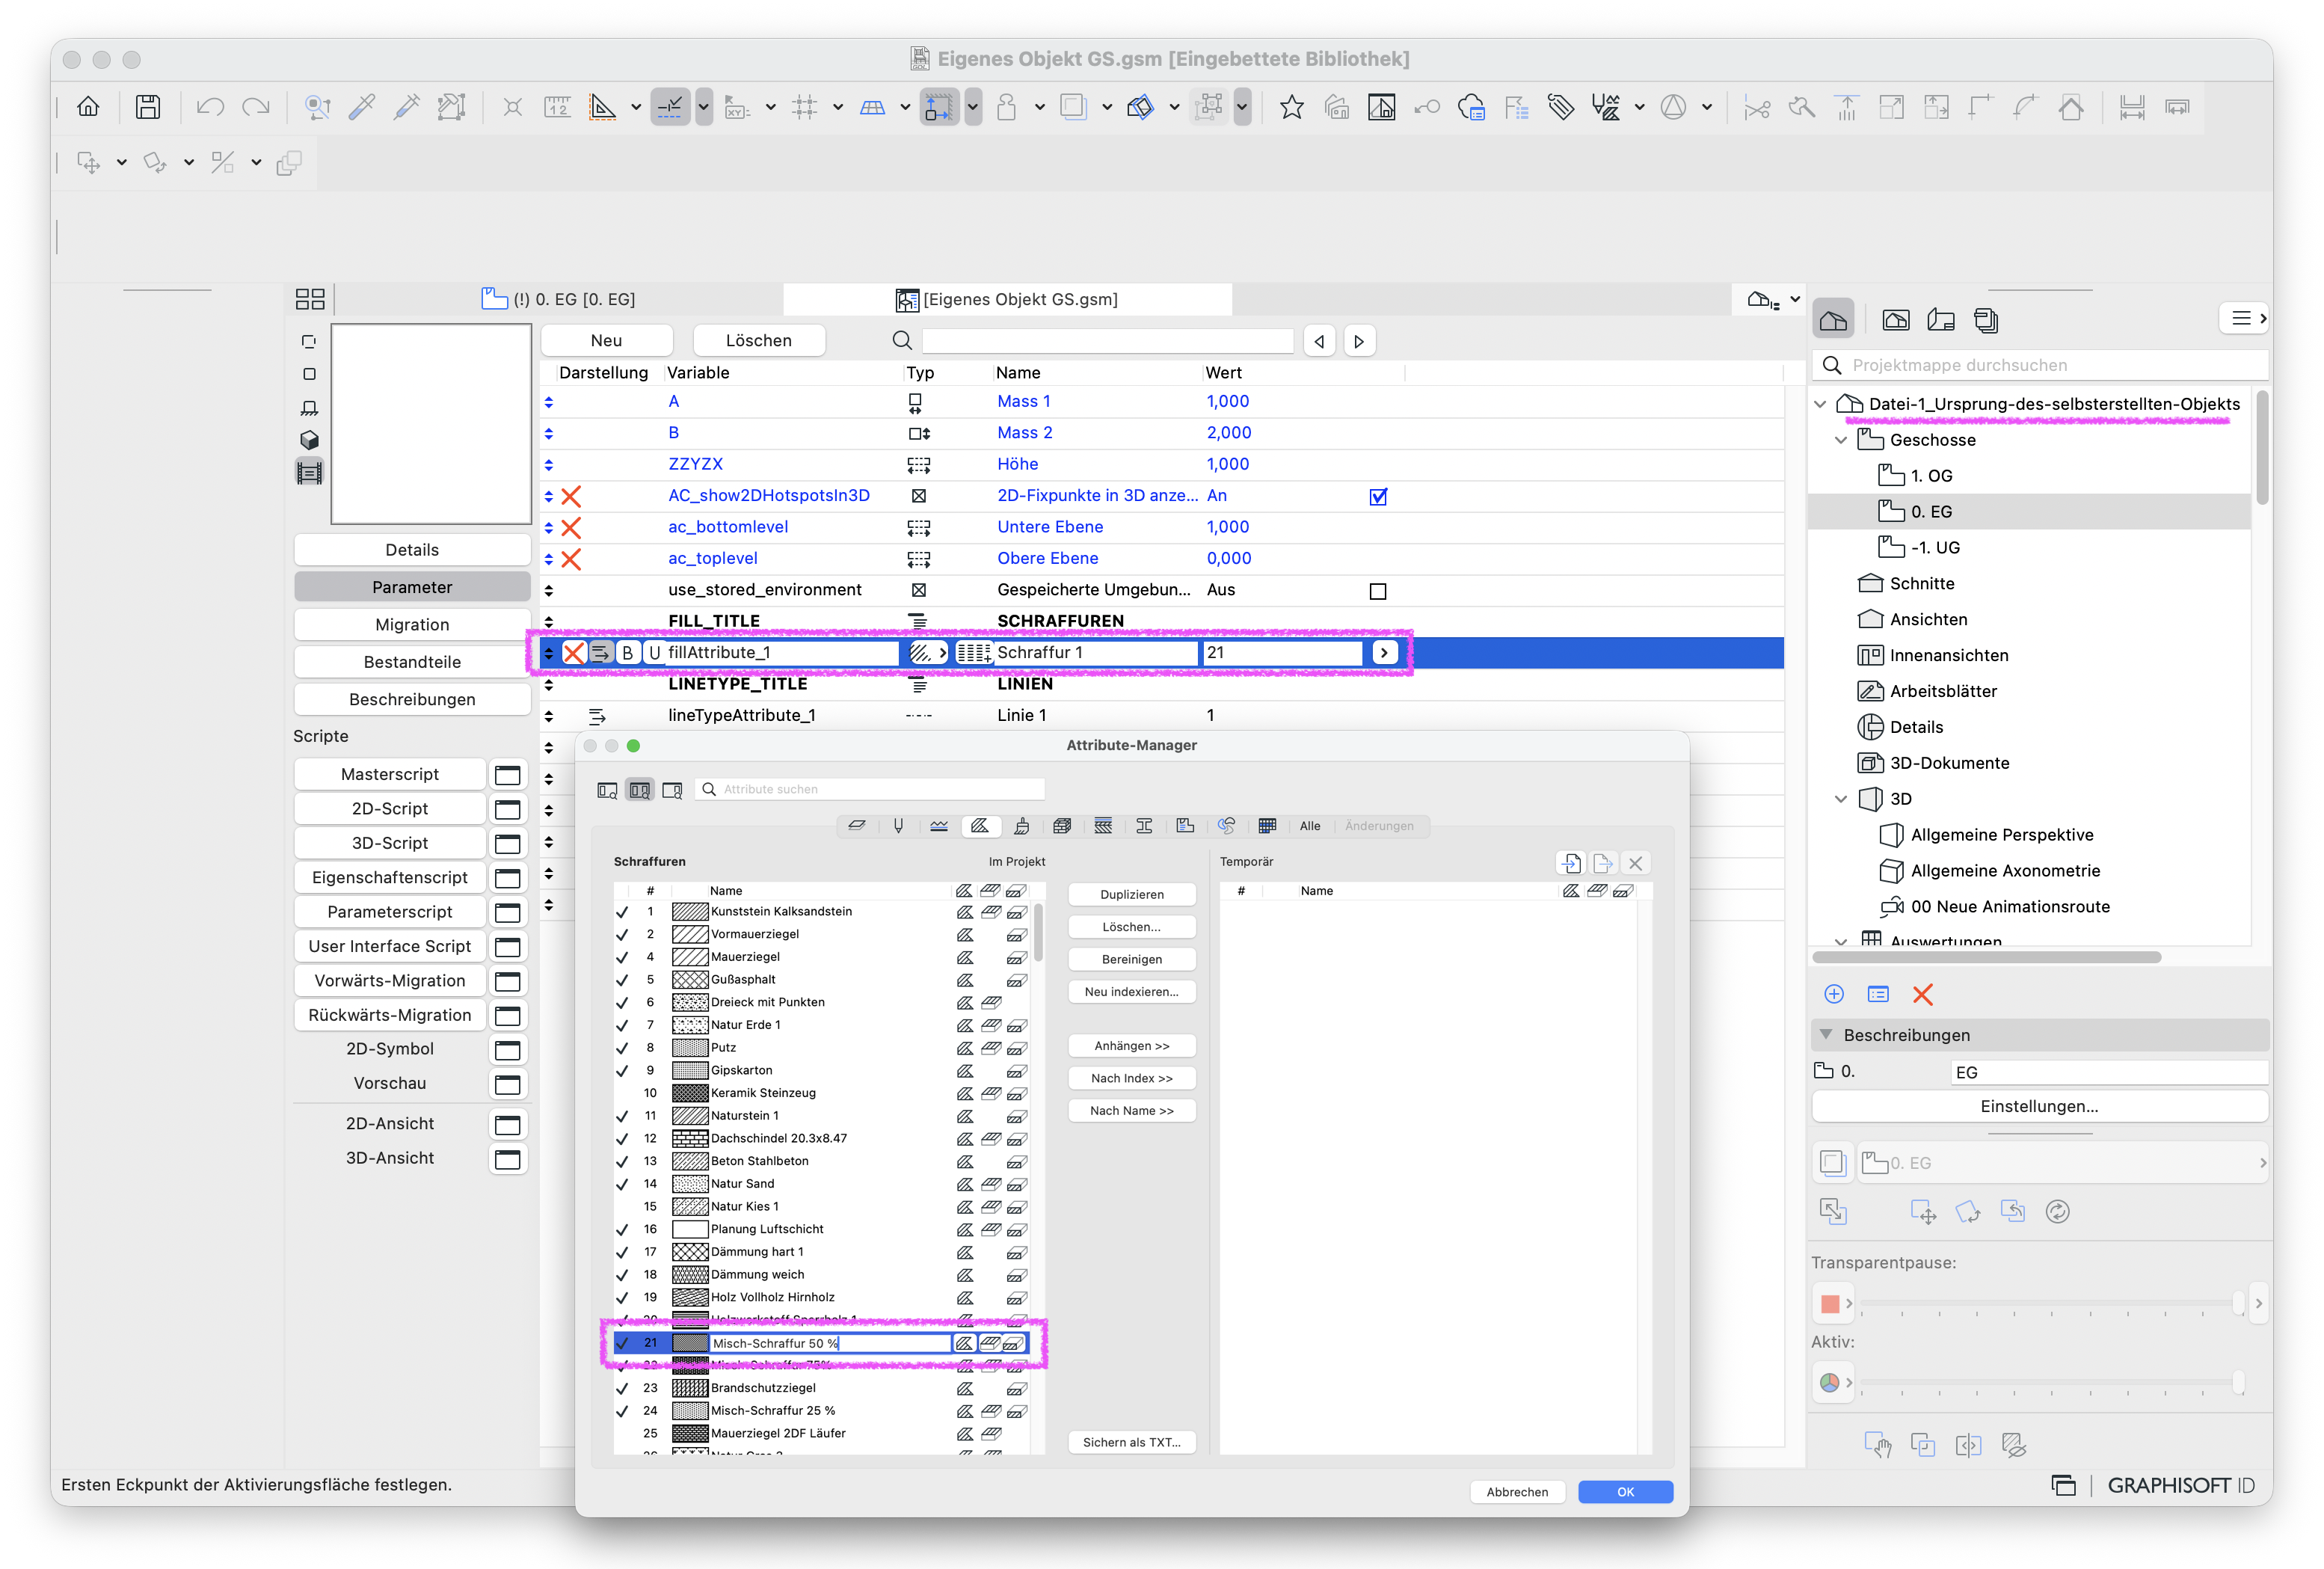Click Abbrechen in Attribute-Manager

coord(1517,1491)
